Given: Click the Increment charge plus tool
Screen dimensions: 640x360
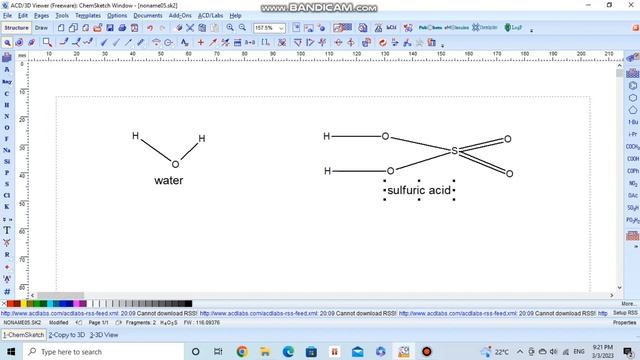Looking at the screenshot, I should pyautogui.click(x=200, y=42).
